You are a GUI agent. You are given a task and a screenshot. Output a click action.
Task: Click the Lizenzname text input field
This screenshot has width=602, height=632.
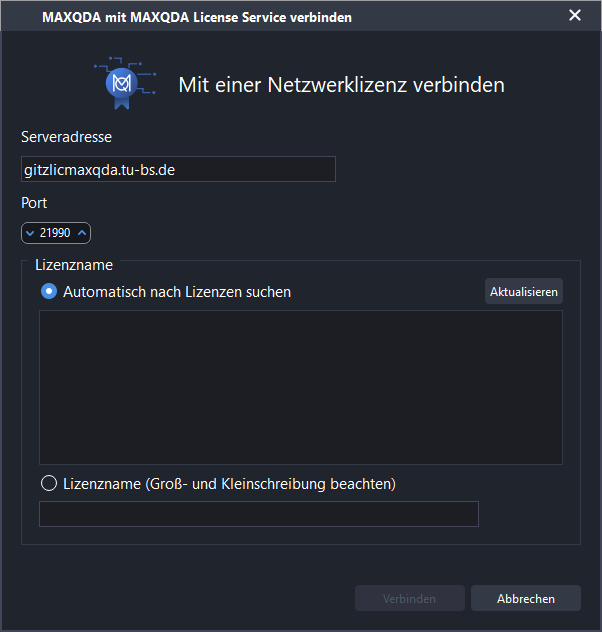coord(259,514)
